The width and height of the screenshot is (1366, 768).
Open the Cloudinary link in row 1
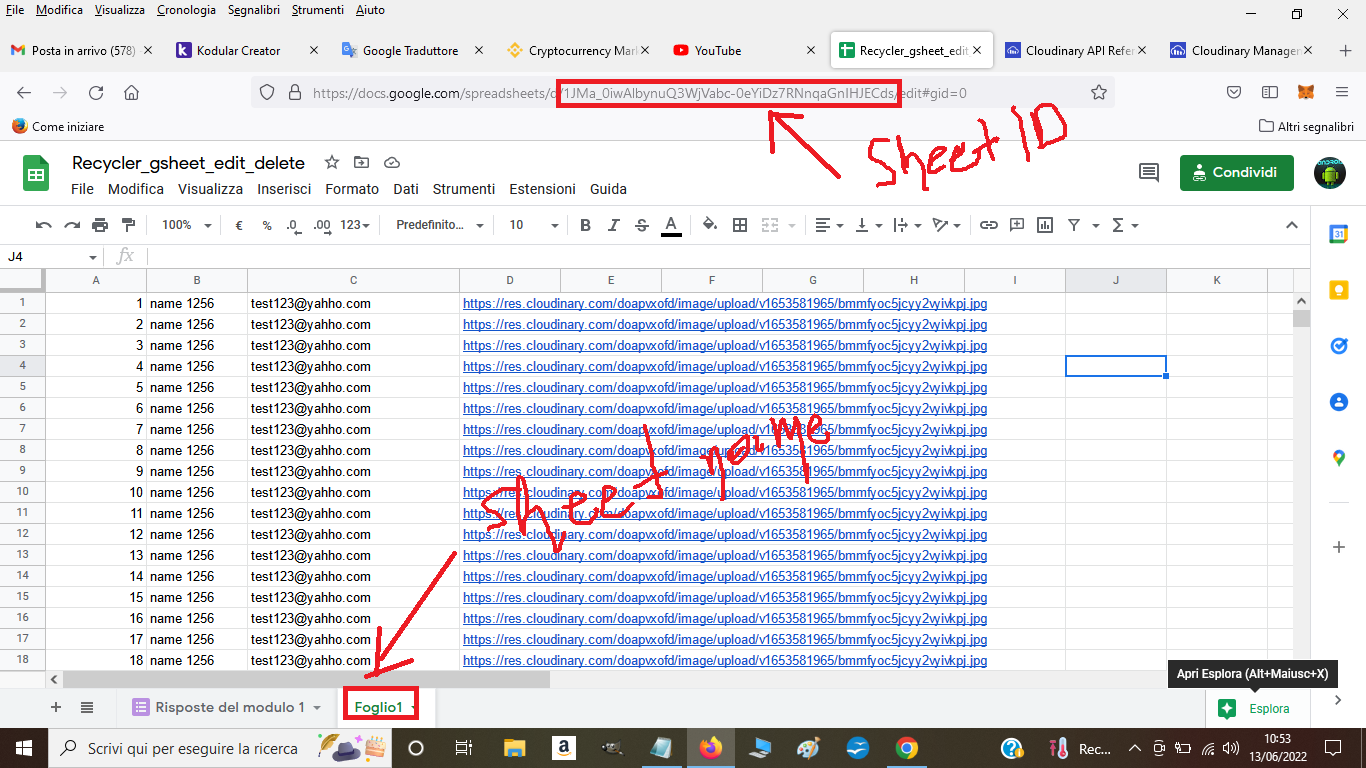[x=724, y=303]
